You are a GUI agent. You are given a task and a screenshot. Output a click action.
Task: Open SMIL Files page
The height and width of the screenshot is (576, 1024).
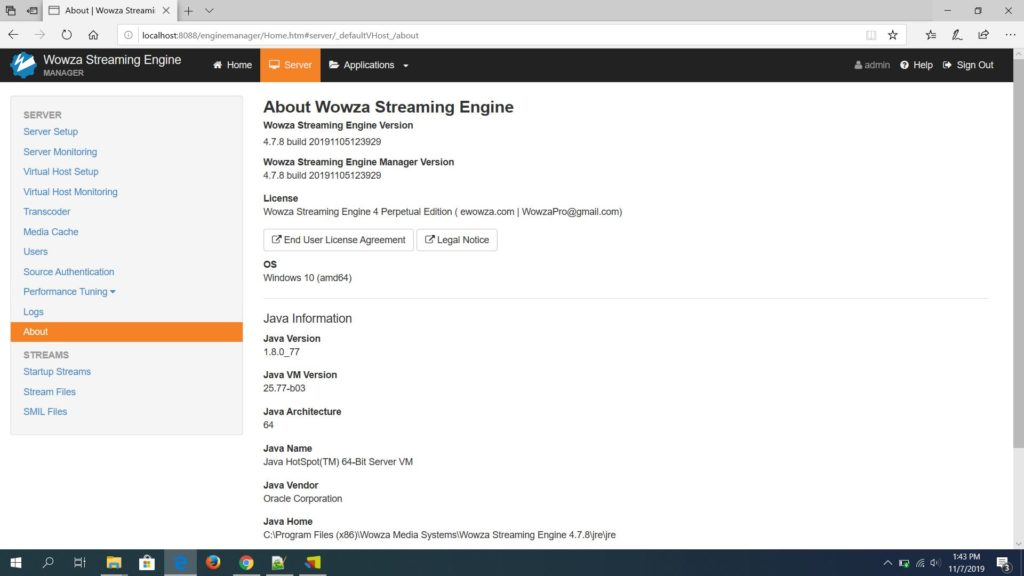click(45, 411)
